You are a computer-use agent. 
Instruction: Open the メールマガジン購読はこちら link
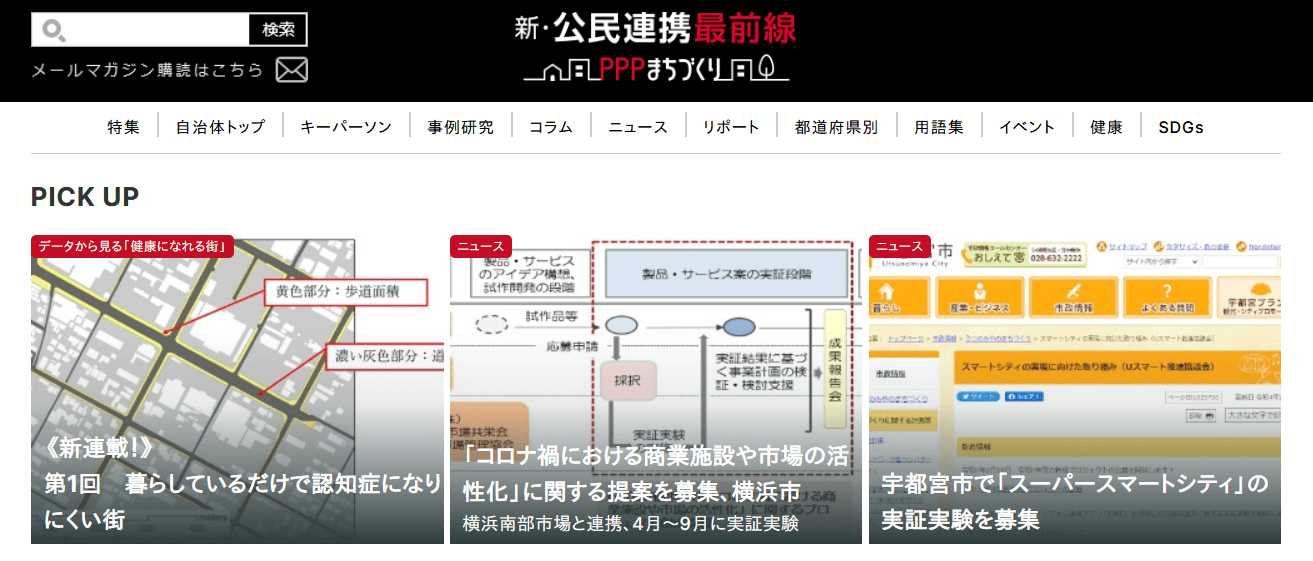click(147, 70)
